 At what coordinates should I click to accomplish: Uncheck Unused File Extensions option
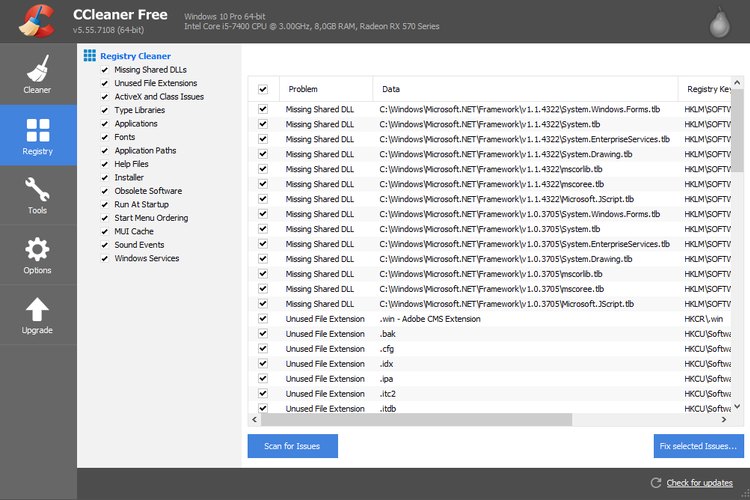(x=105, y=83)
